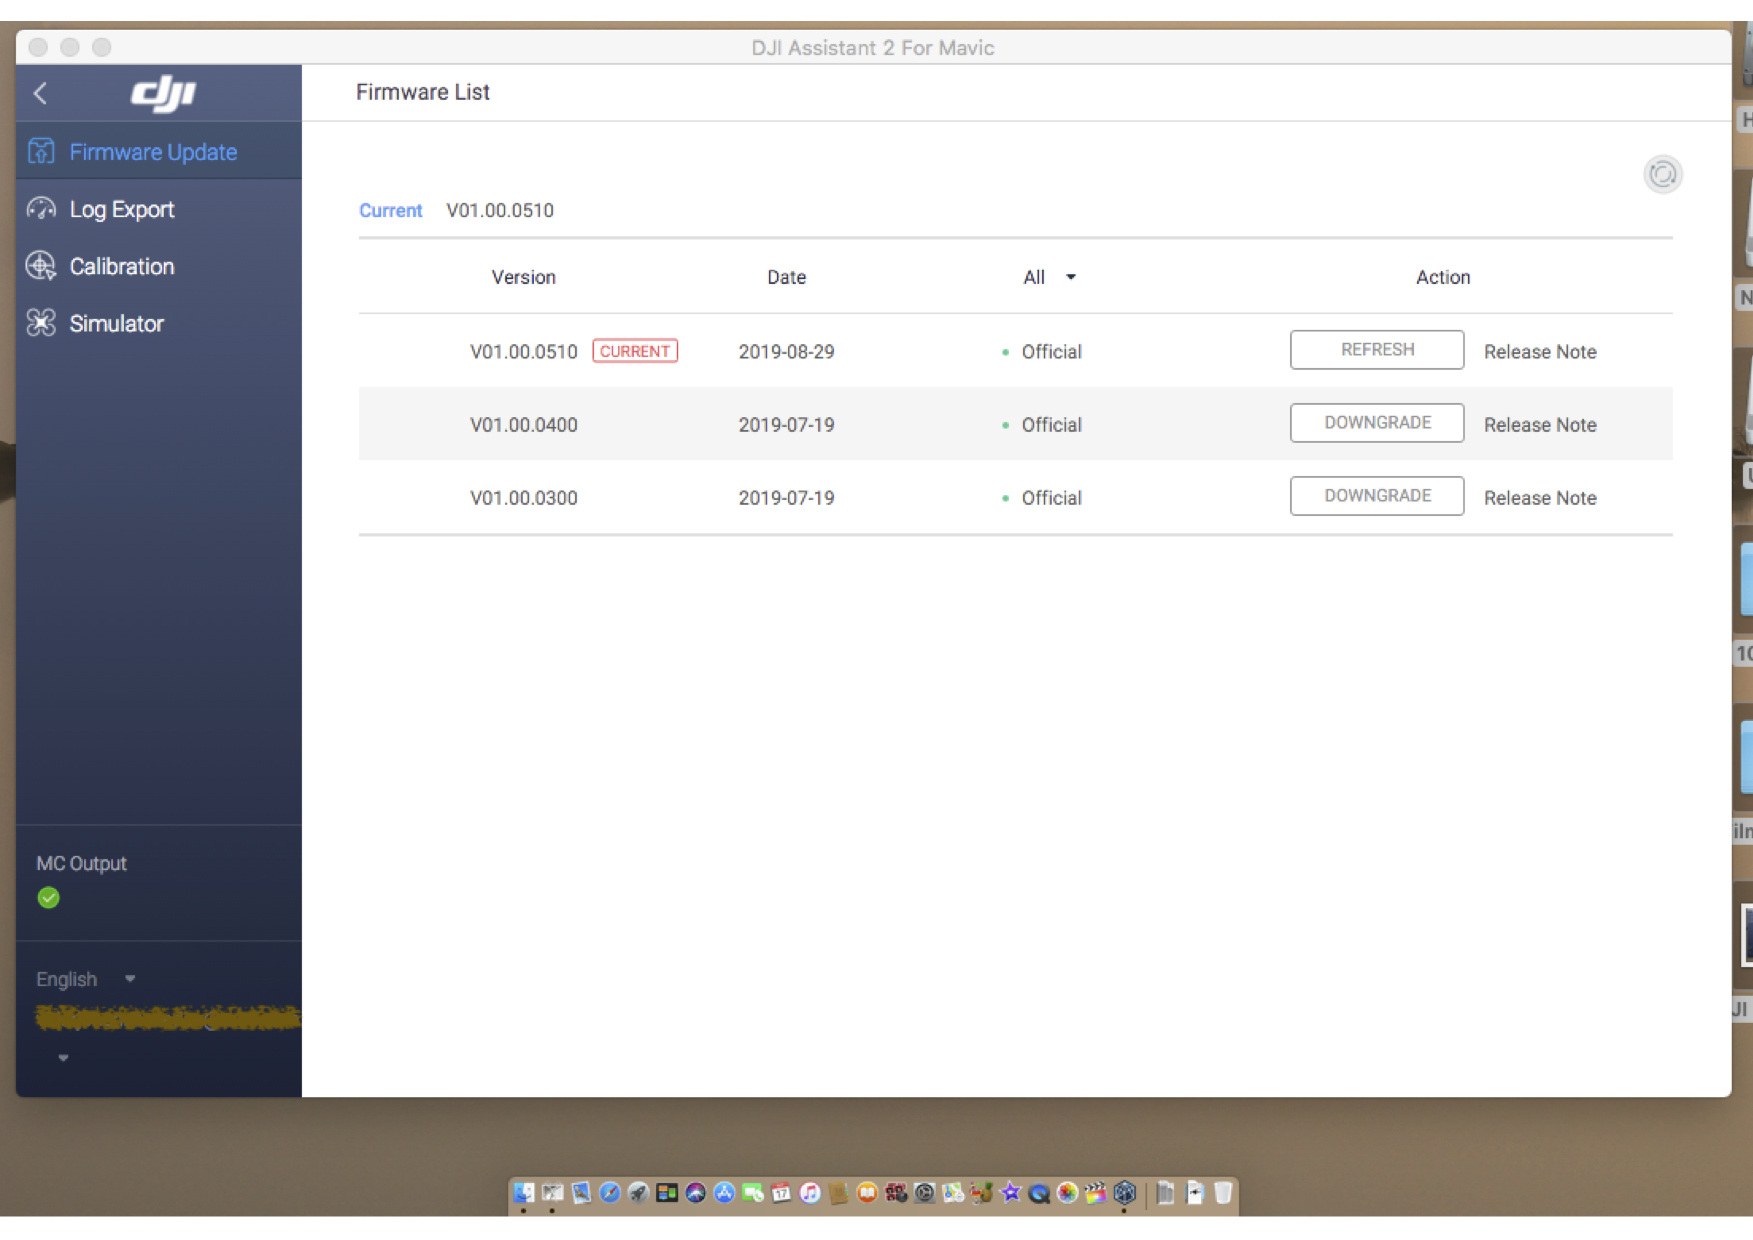Open Release Note for V01.00.0510

(x=1539, y=352)
